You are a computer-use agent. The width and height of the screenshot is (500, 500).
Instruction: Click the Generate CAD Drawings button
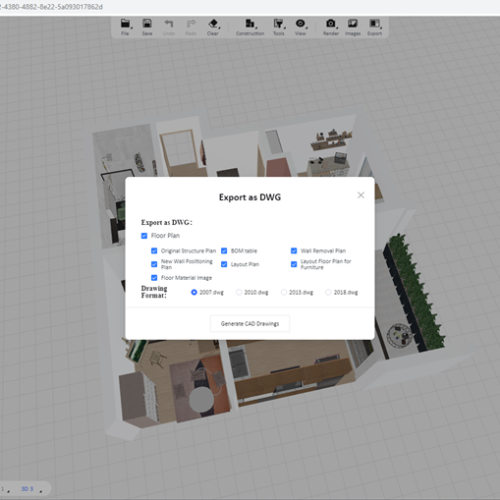pyautogui.click(x=250, y=323)
